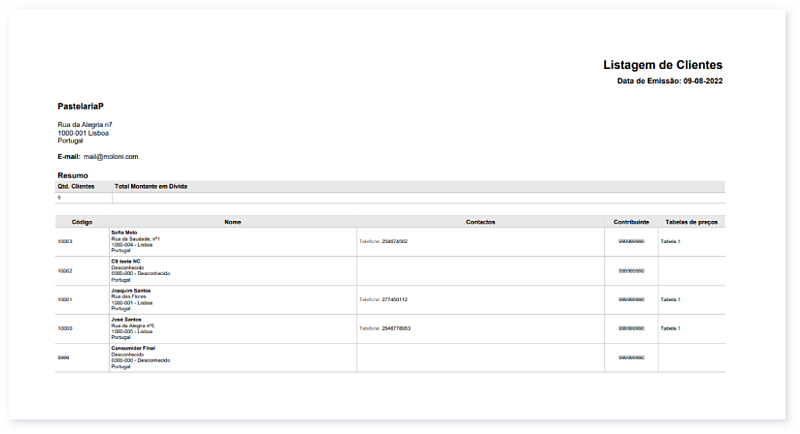Select the Sofia Melo client name
The image size is (800, 434).
coord(124,232)
